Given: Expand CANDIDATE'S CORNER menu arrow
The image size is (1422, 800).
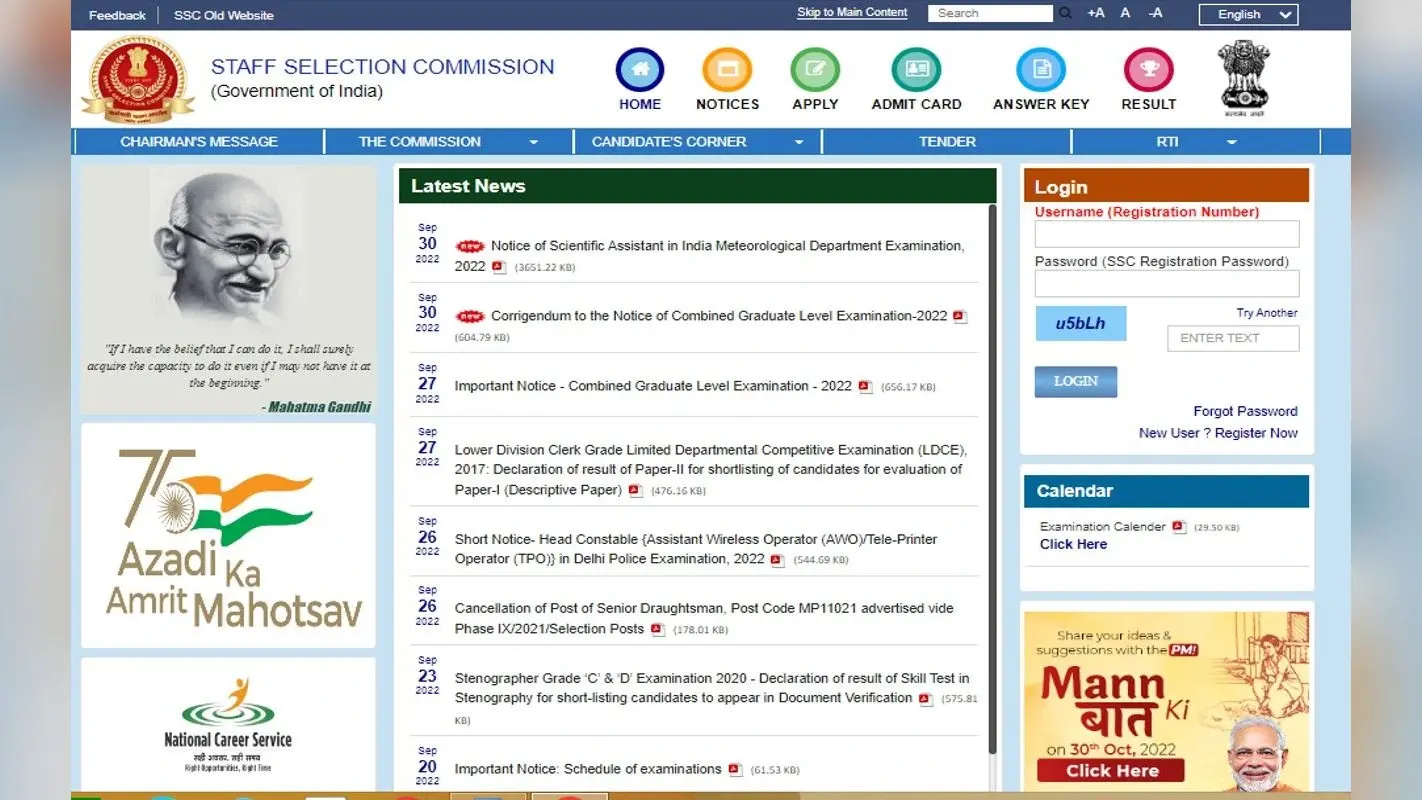Looking at the screenshot, I should (799, 142).
